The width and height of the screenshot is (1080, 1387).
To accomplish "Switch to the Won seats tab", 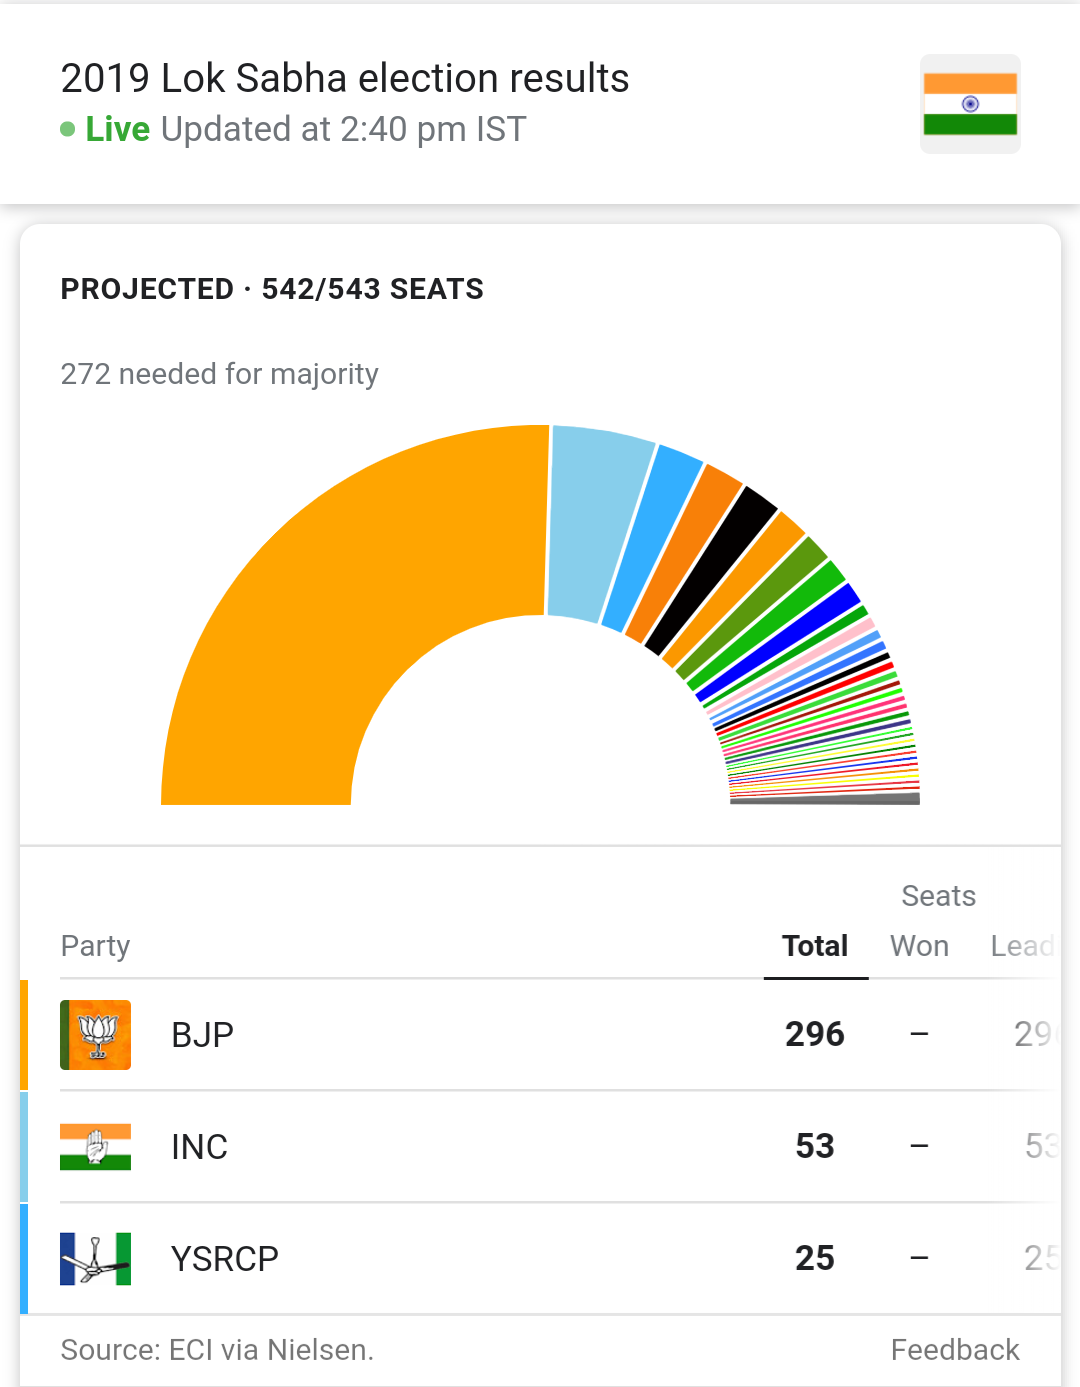I will [x=919, y=946].
